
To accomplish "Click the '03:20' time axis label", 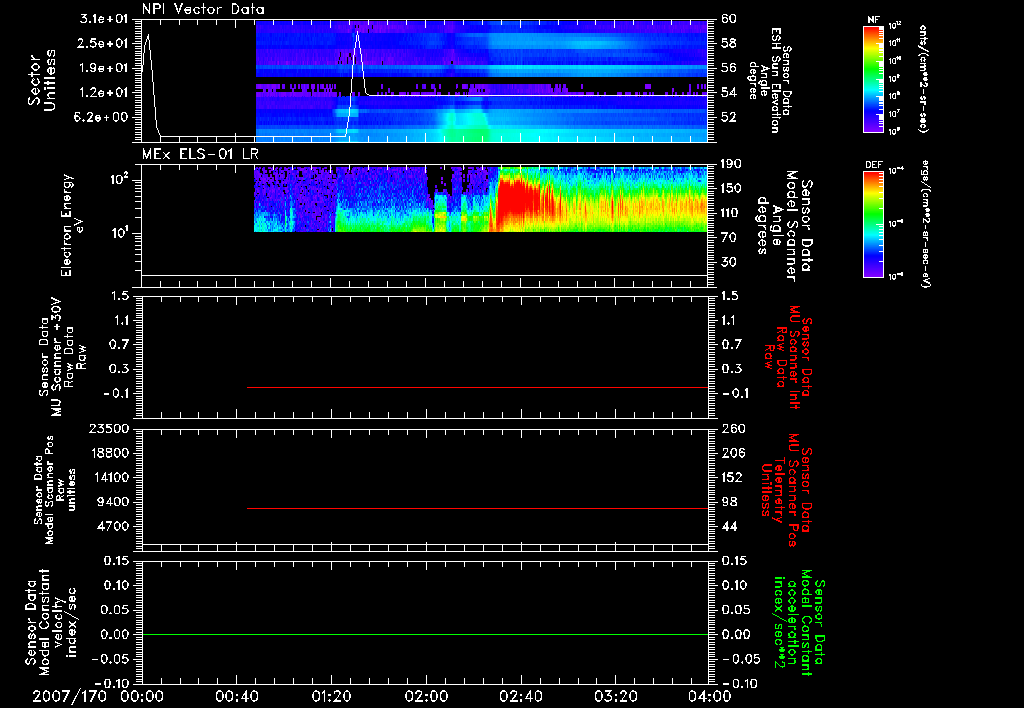I will pyautogui.click(x=616, y=696).
